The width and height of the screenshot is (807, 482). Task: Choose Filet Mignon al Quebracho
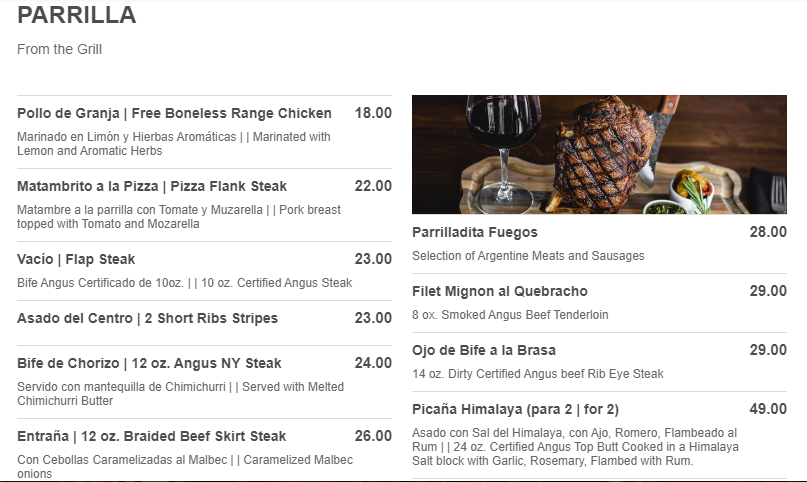[x=500, y=291]
